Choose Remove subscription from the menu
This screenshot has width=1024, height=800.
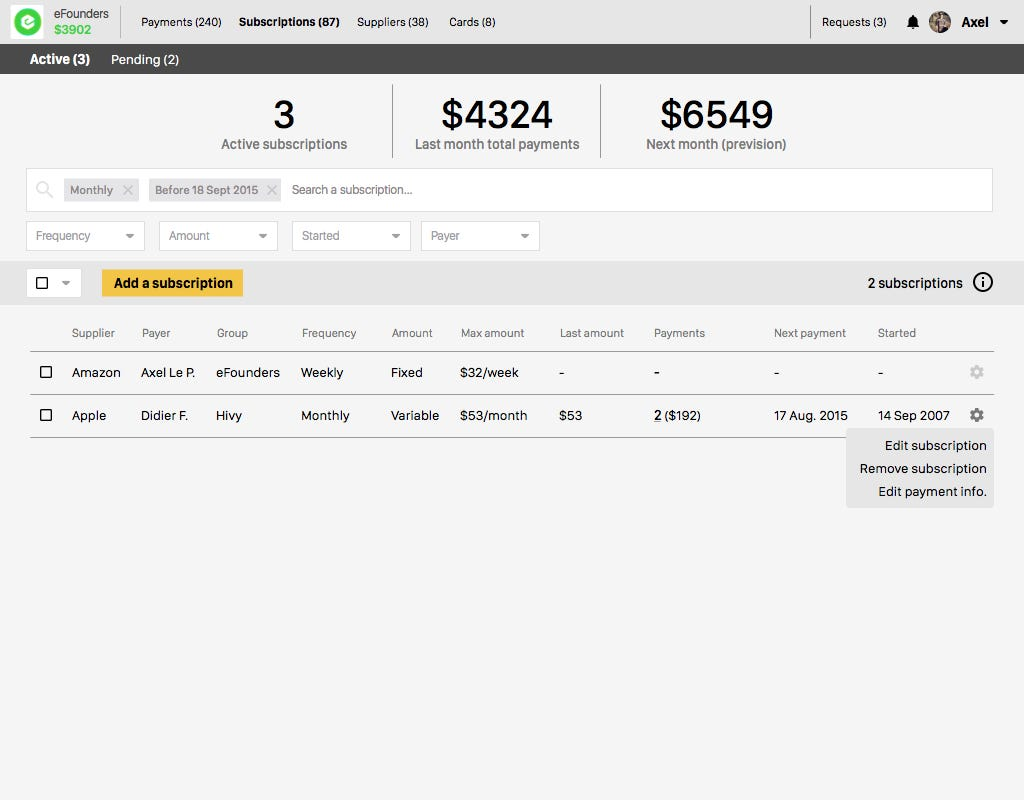point(922,468)
